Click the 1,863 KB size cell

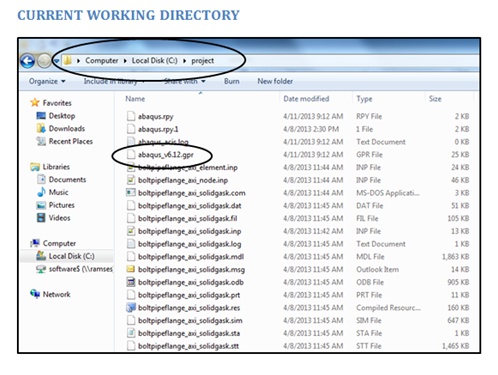[455, 257]
